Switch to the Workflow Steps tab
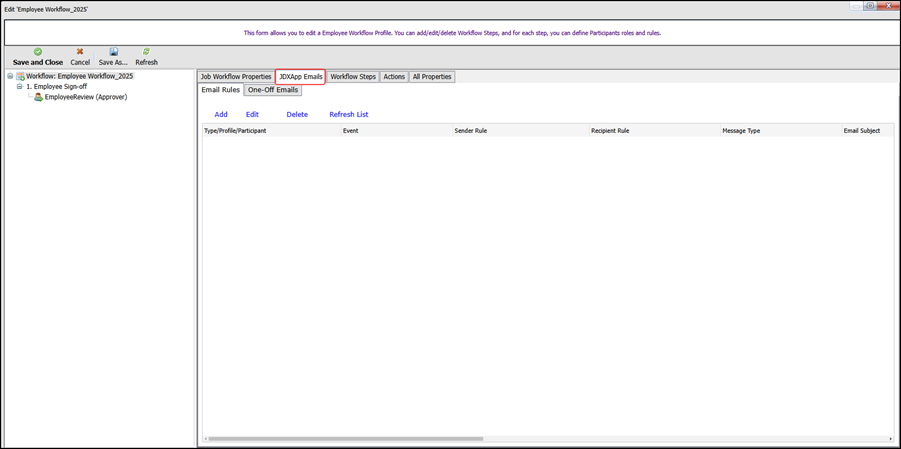The height and width of the screenshot is (449, 901). click(353, 77)
